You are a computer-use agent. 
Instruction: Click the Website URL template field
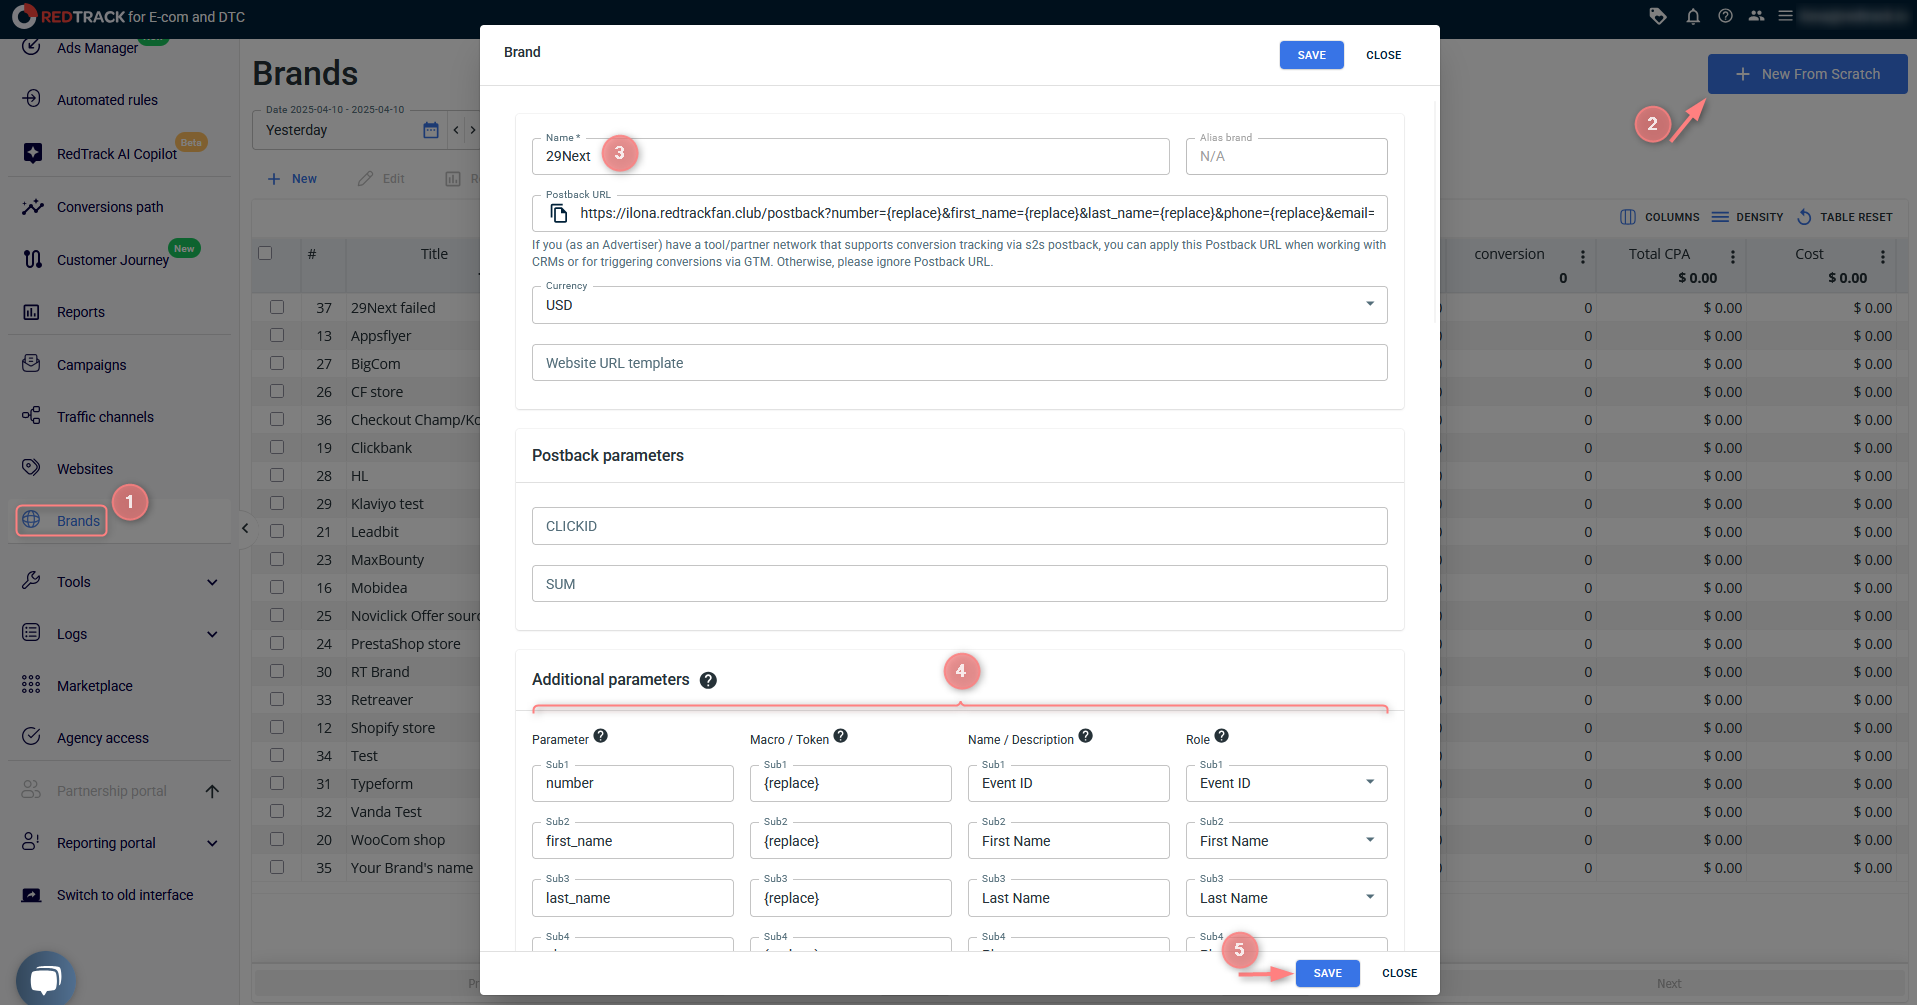(960, 363)
